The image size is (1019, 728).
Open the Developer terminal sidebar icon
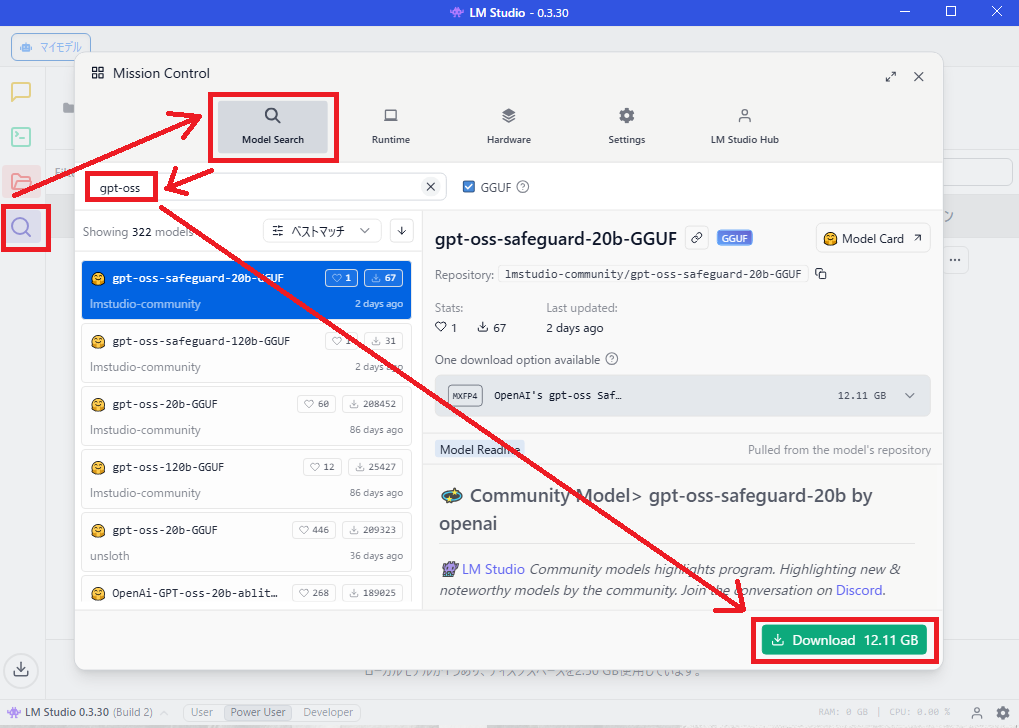tap(21, 137)
